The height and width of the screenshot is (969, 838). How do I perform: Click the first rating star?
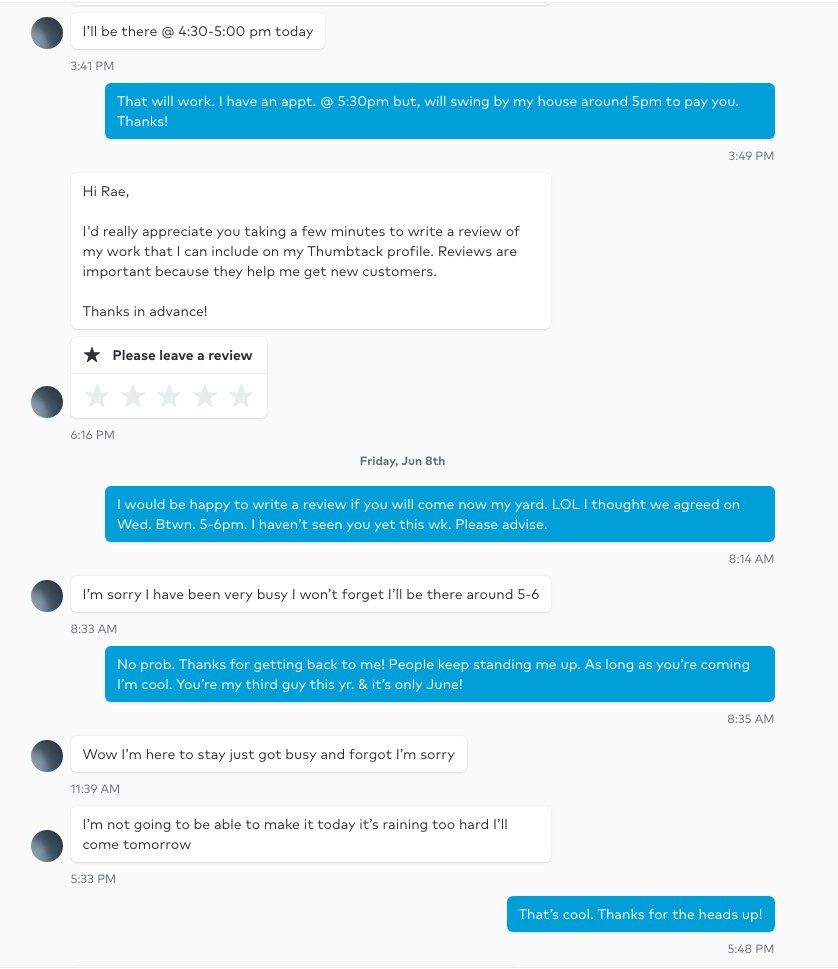97,397
